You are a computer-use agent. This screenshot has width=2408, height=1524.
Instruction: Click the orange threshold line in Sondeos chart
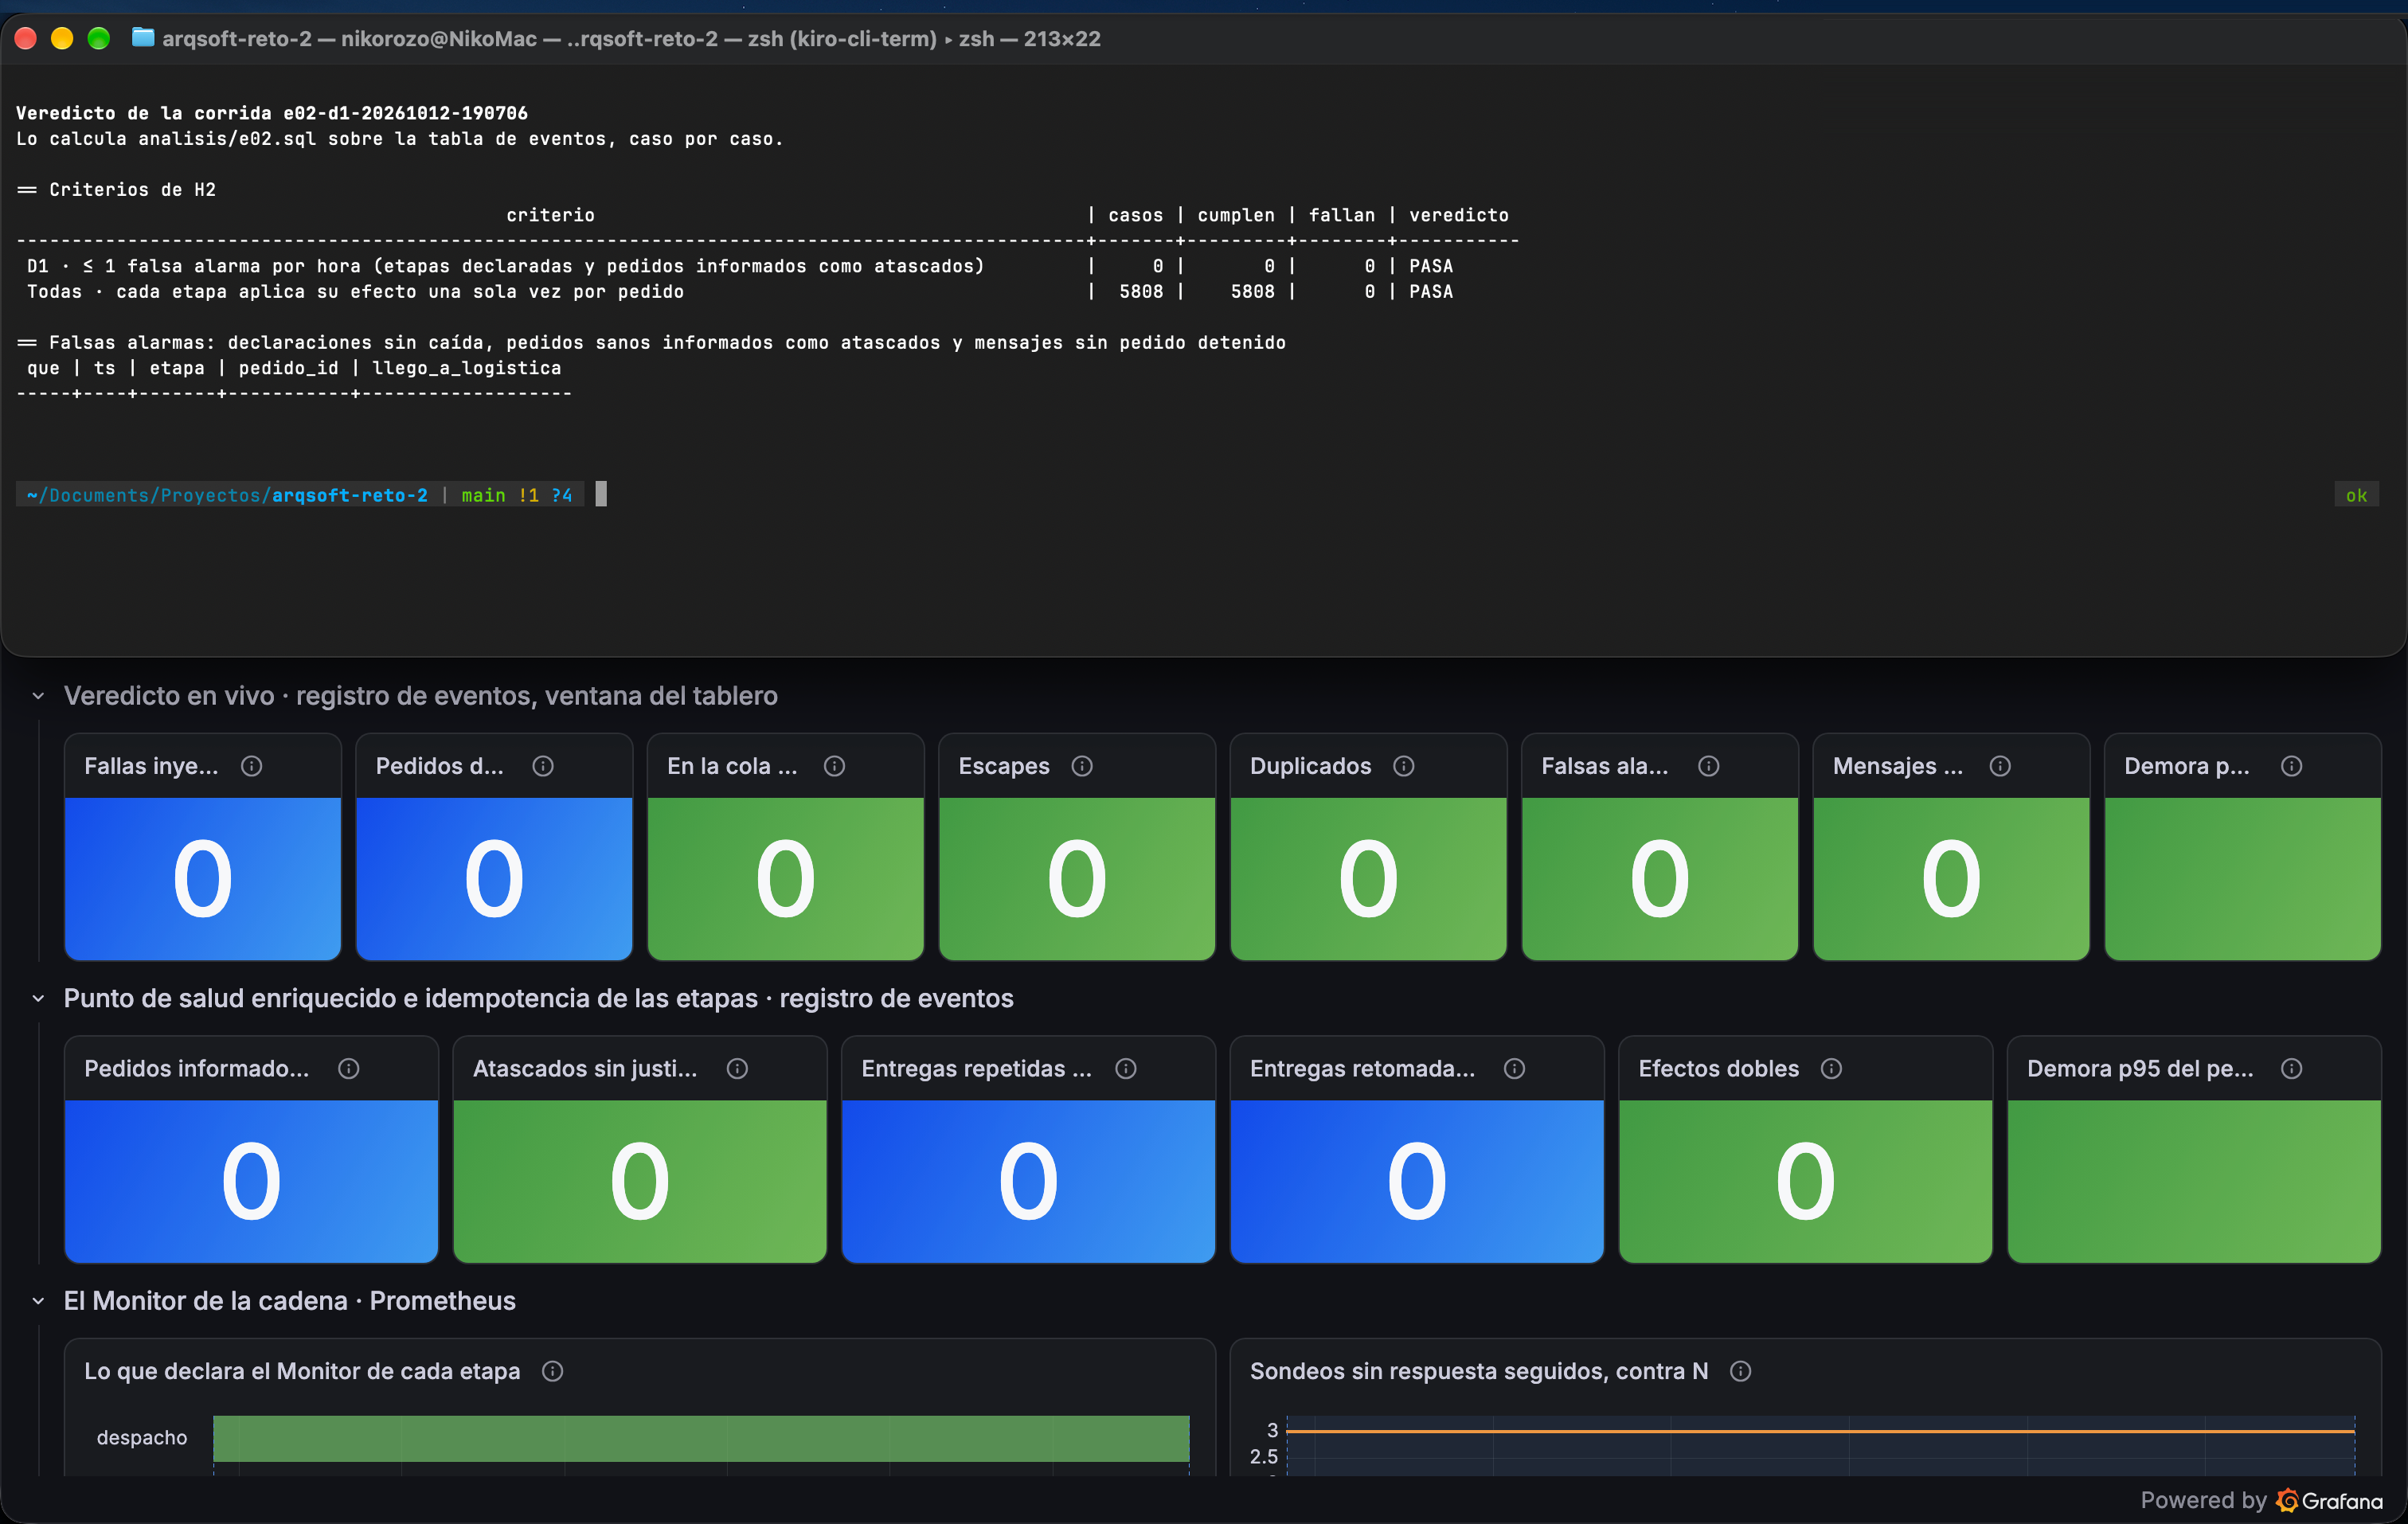click(1820, 1431)
